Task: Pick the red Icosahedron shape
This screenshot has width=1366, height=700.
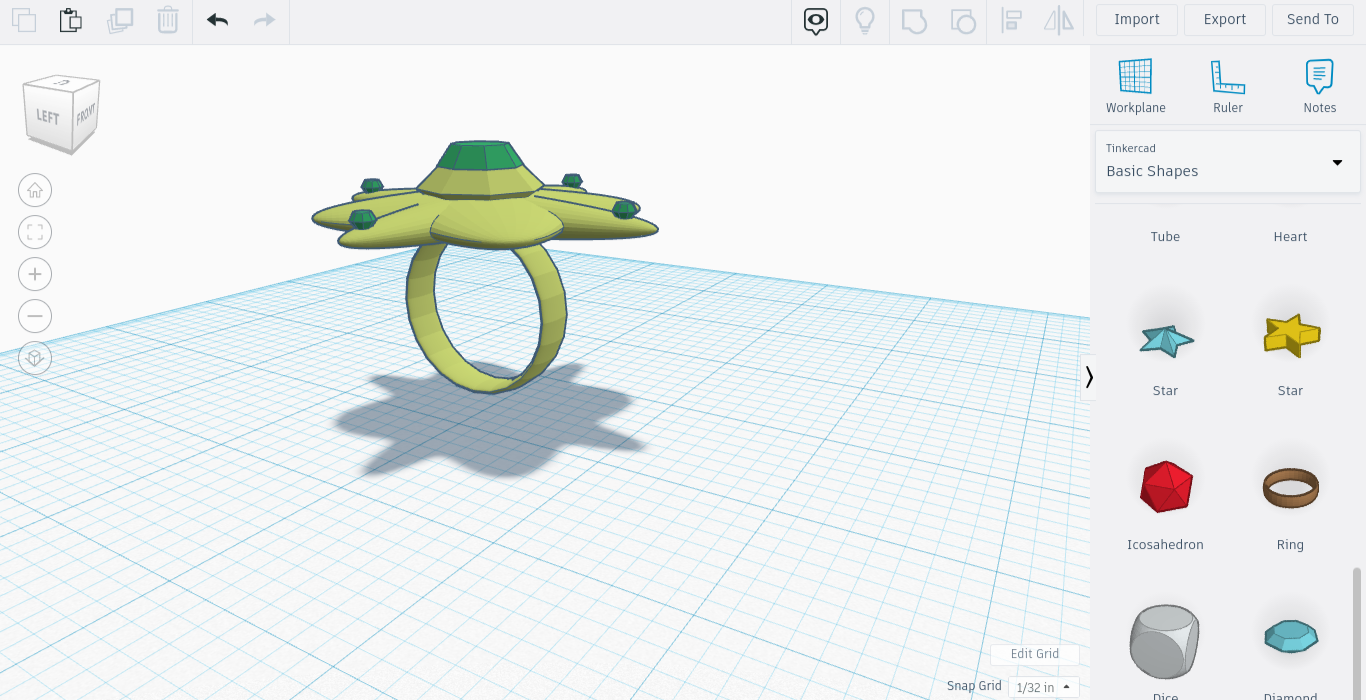Action: tap(1166, 487)
